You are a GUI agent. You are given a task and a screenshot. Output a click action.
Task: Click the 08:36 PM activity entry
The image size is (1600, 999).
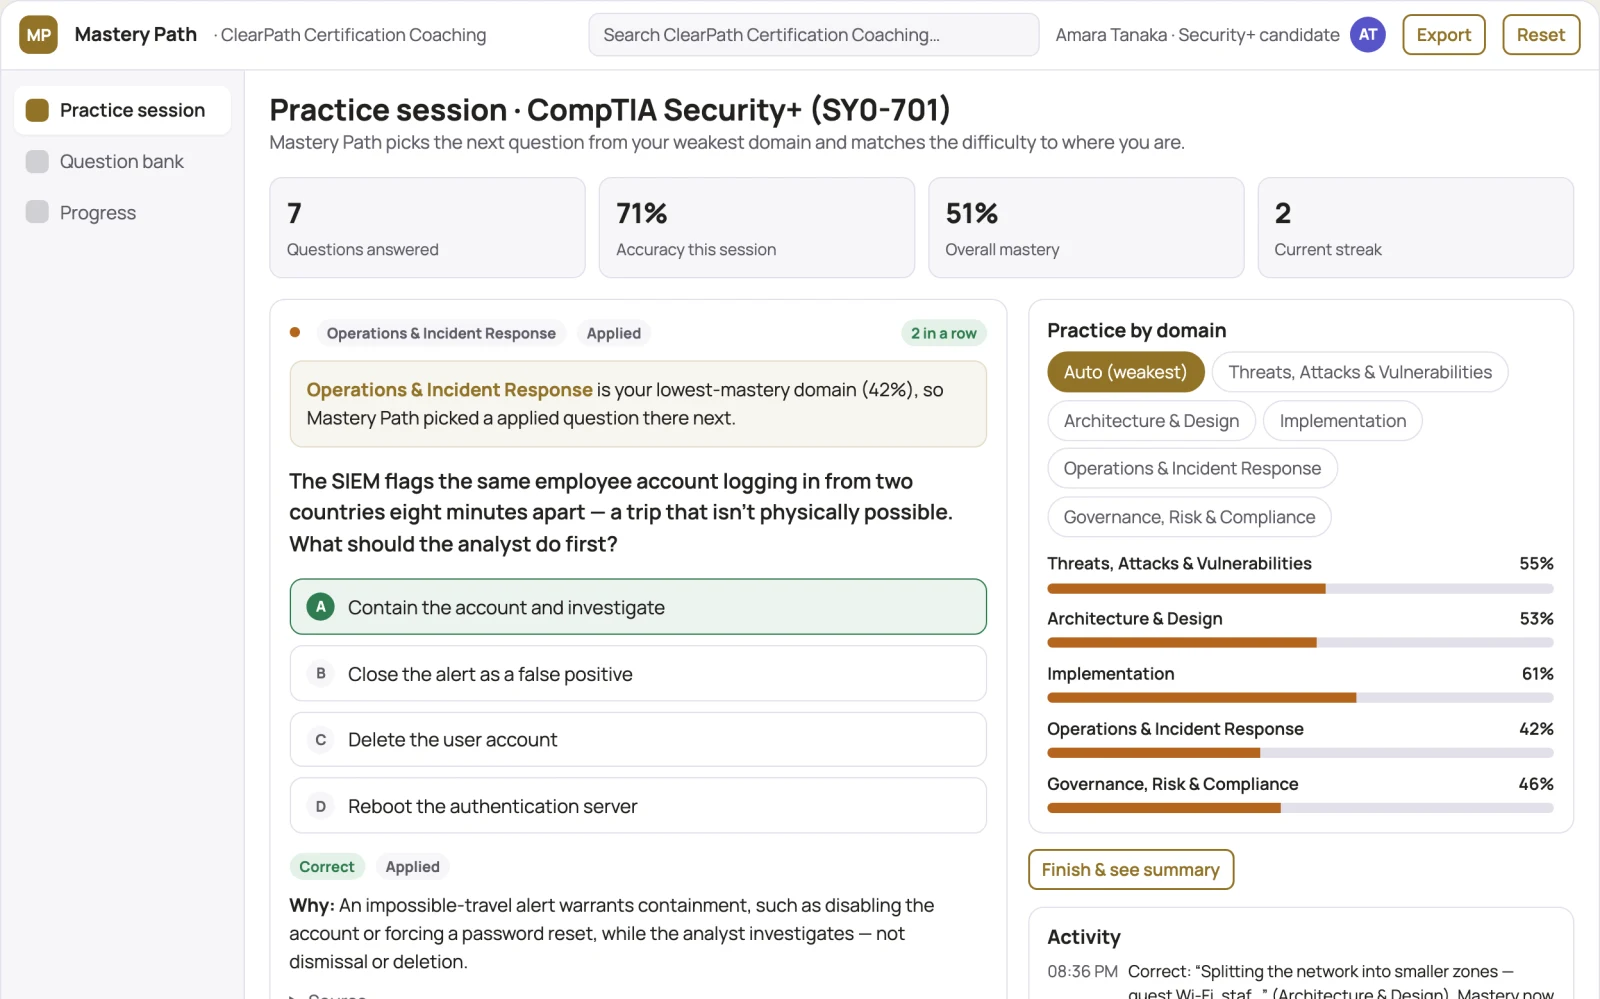[x=1300, y=982]
